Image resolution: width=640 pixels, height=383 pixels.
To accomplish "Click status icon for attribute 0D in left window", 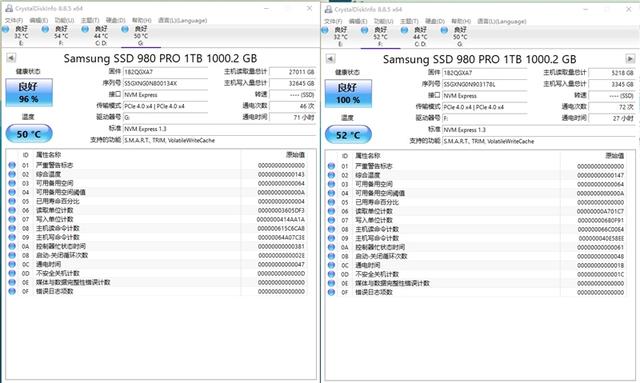I will (x=12, y=273).
